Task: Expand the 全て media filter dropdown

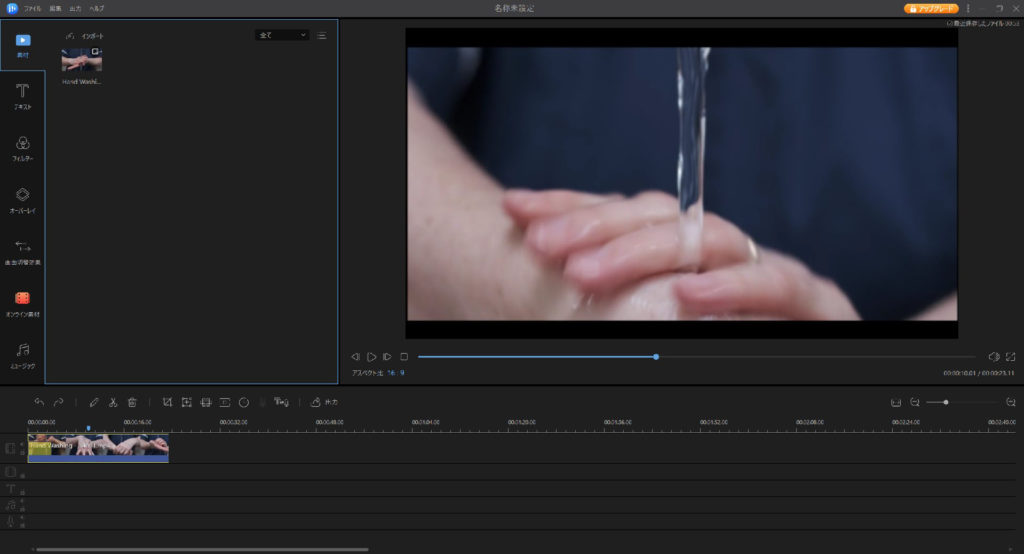Action: 282,35
